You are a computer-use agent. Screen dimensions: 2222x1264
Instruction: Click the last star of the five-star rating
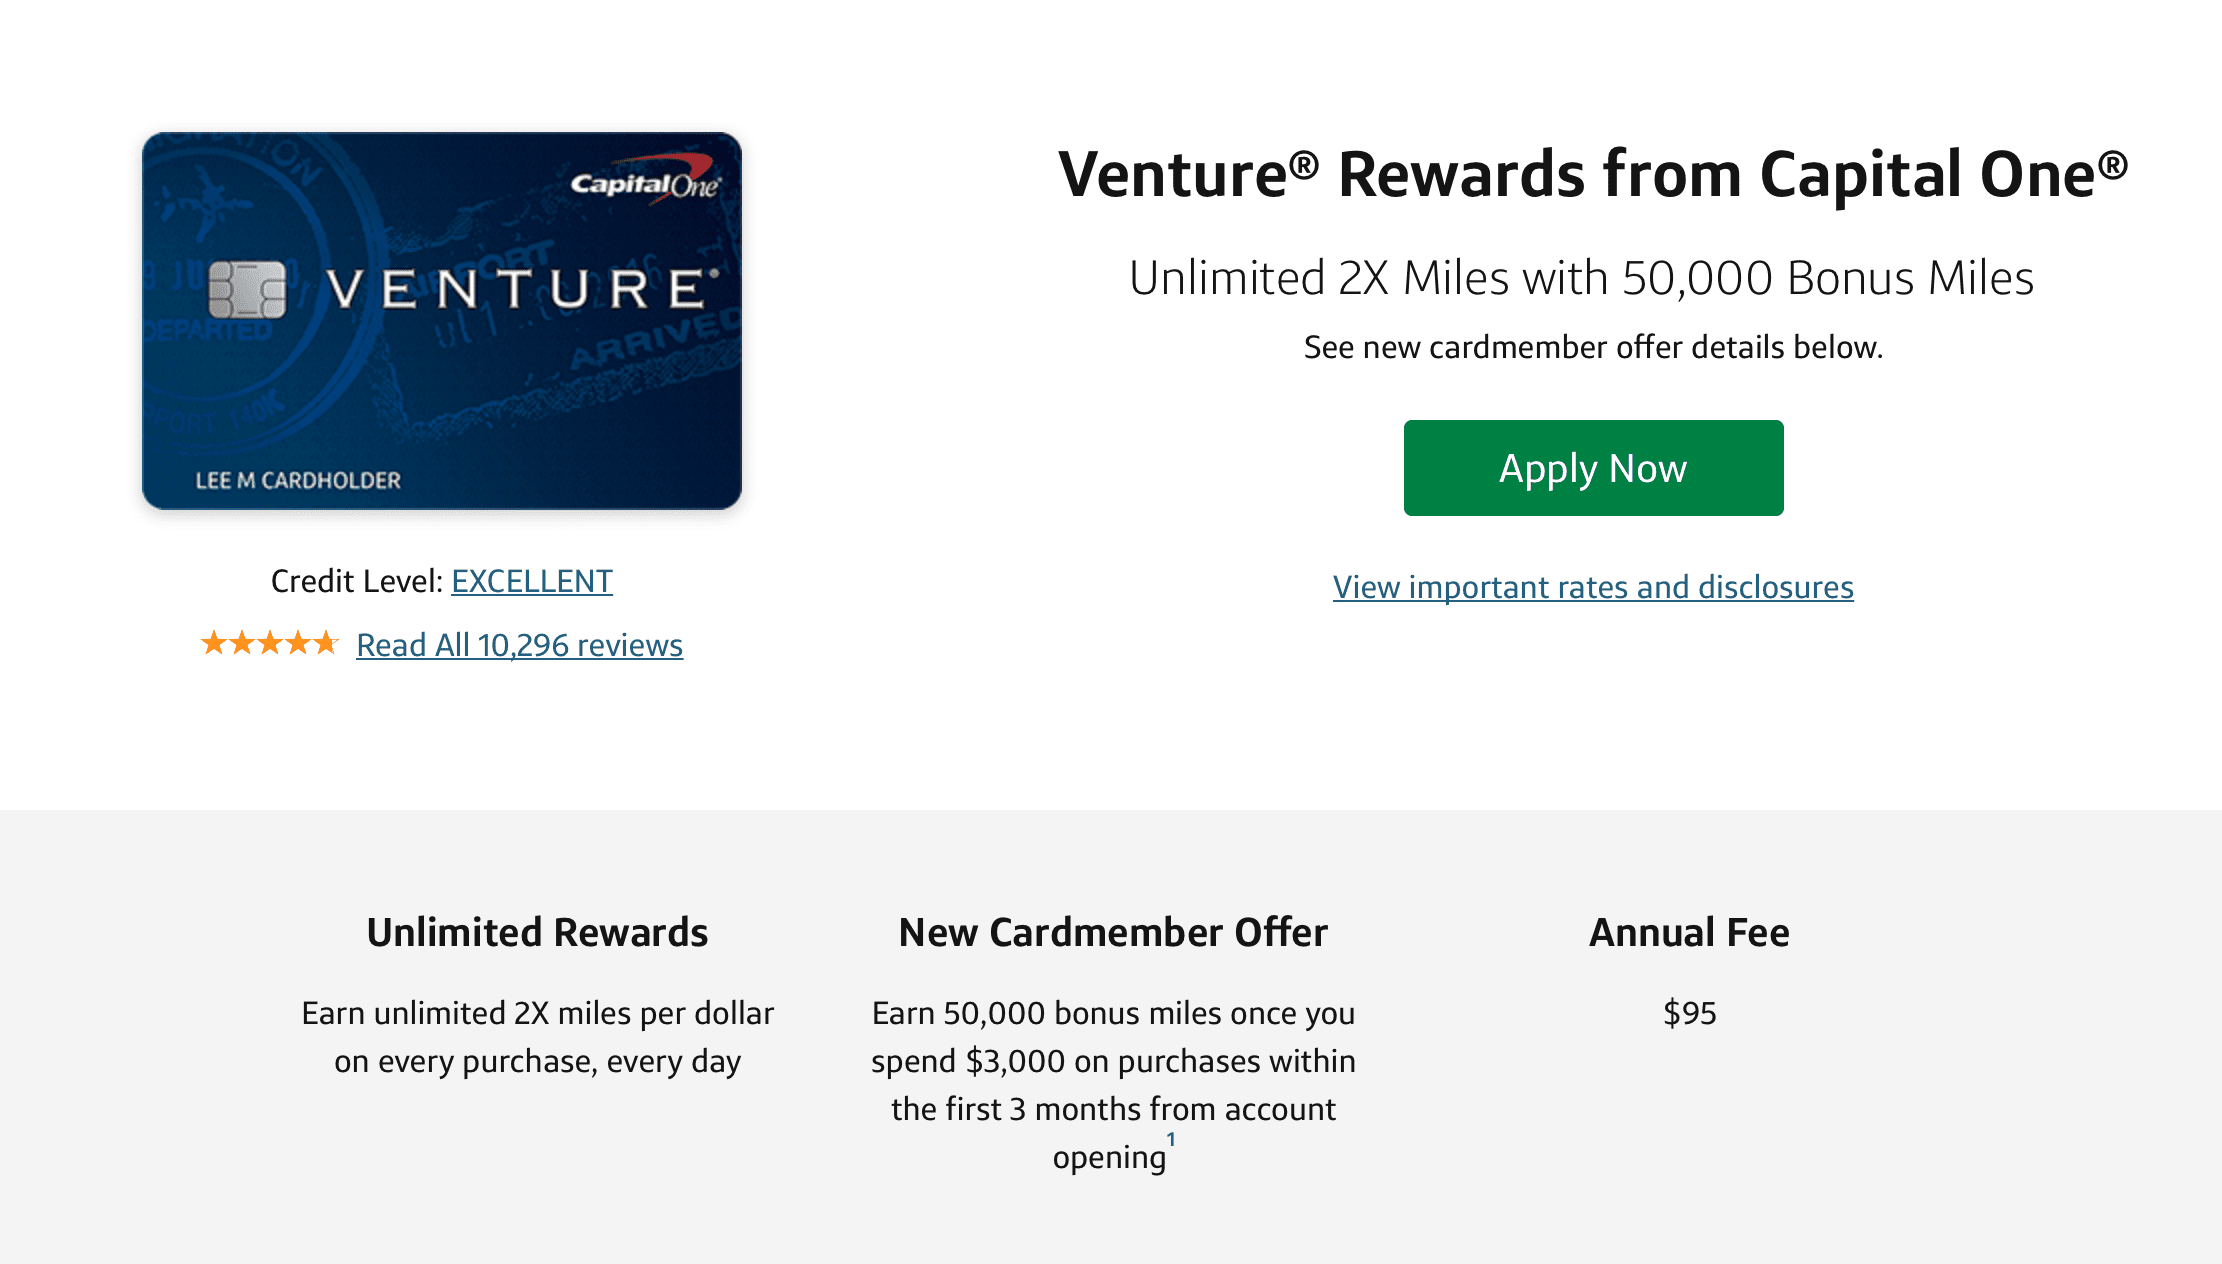pyautogui.click(x=325, y=644)
